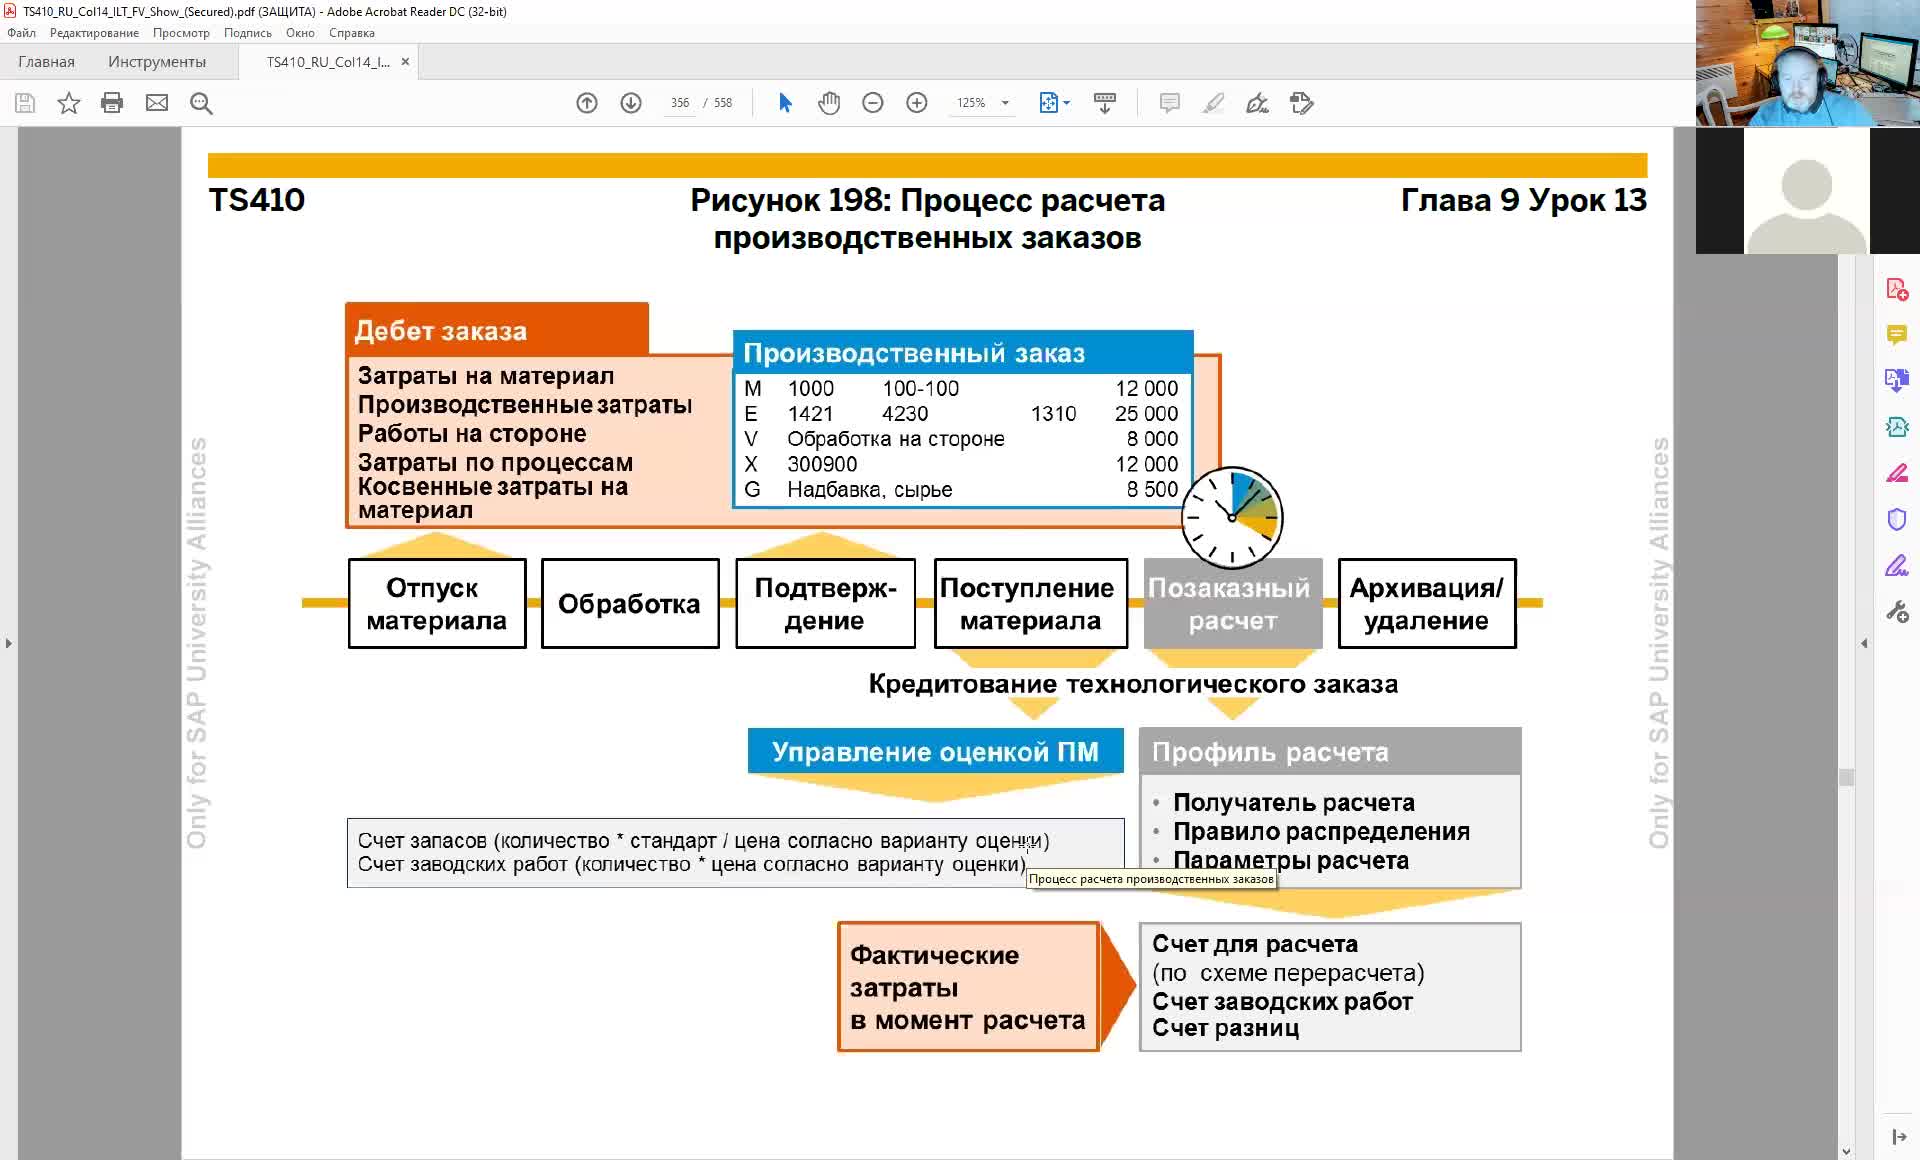Open the Окно menu
Screen dimensions: 1920x1160
pyautogui.click(x=300, y=33)
